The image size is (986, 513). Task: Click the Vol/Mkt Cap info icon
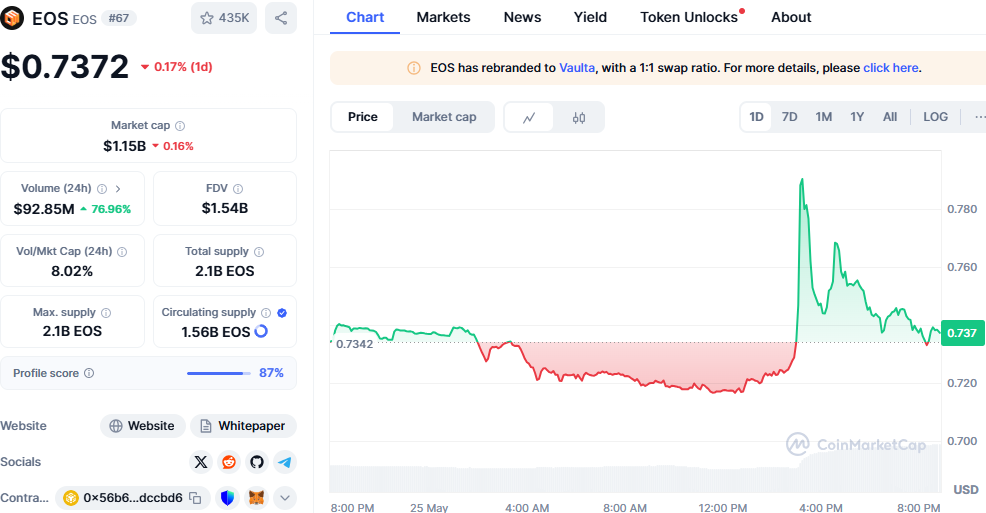point(122,251)
